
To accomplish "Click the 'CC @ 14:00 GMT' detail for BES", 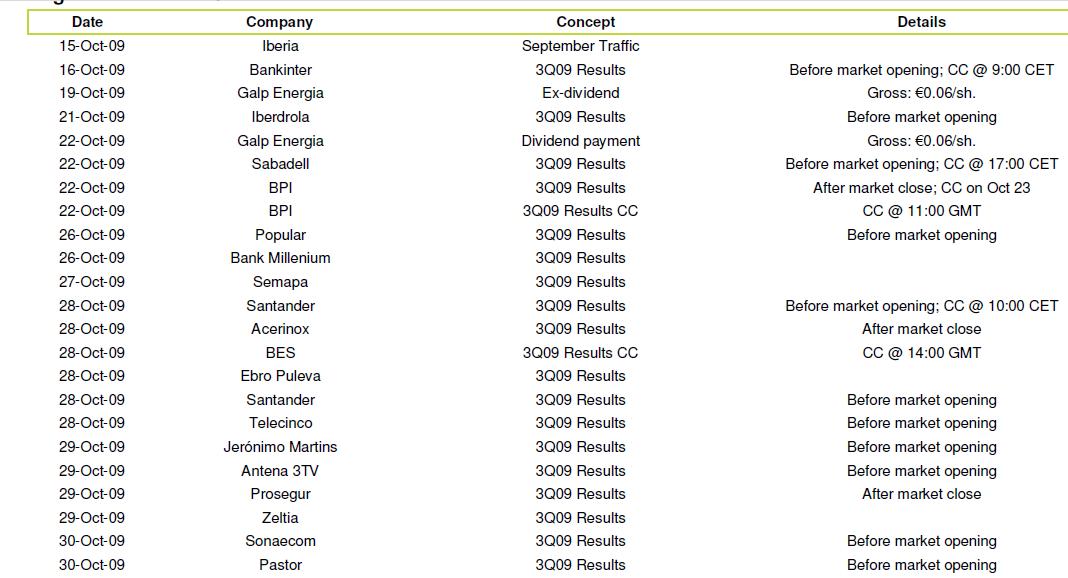I will [922, 353].
